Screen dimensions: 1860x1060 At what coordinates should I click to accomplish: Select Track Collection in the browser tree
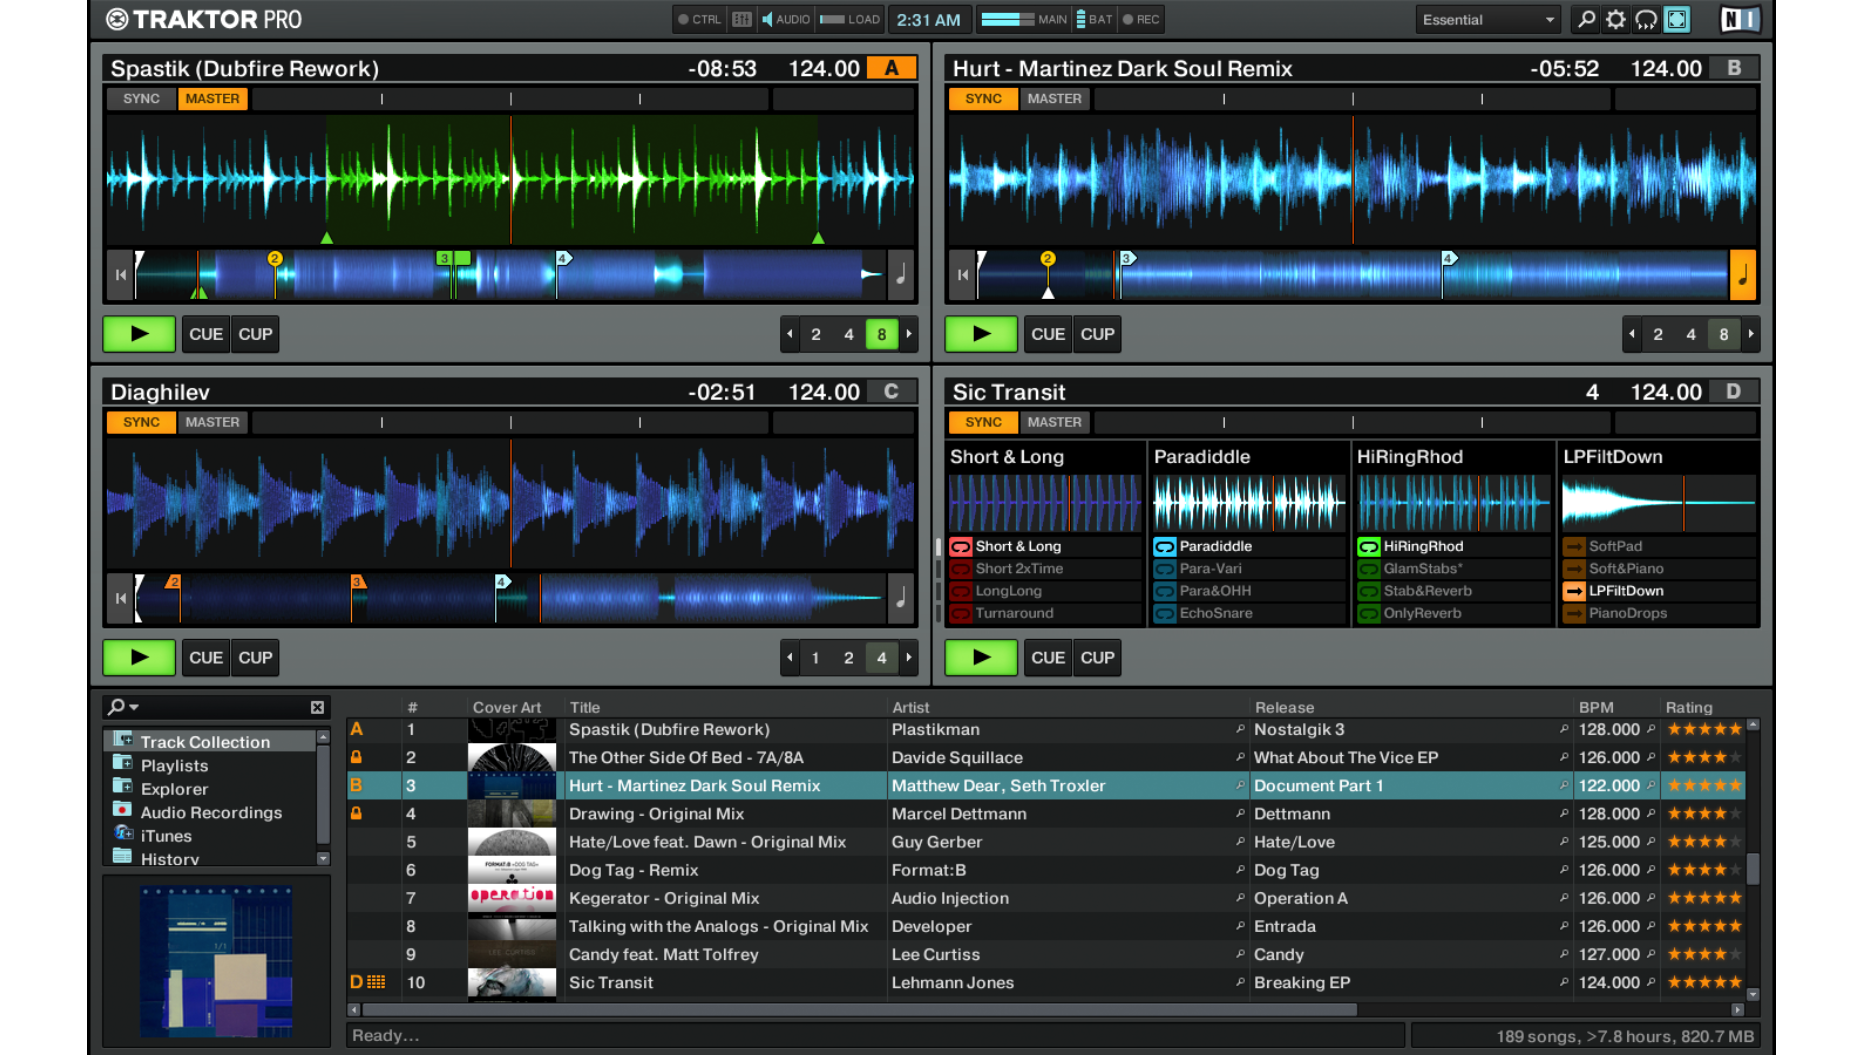pos(204,741)
